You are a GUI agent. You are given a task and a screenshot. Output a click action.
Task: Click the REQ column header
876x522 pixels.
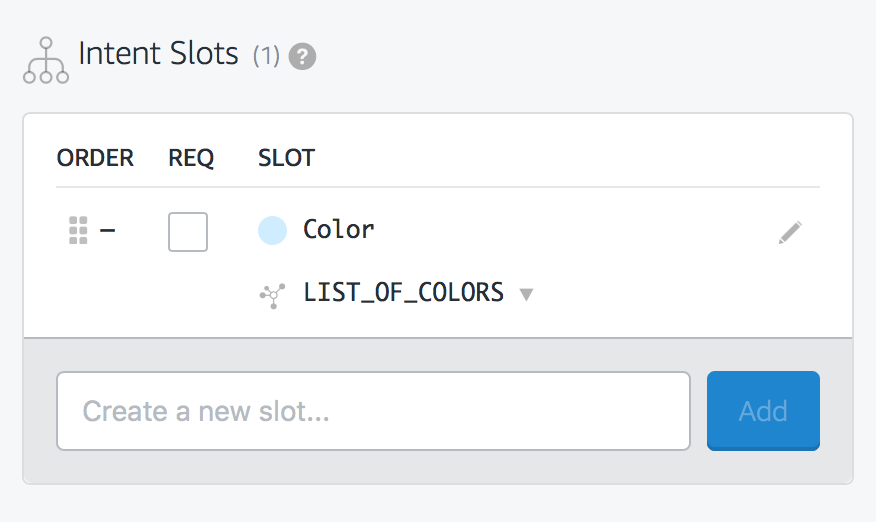191,158
